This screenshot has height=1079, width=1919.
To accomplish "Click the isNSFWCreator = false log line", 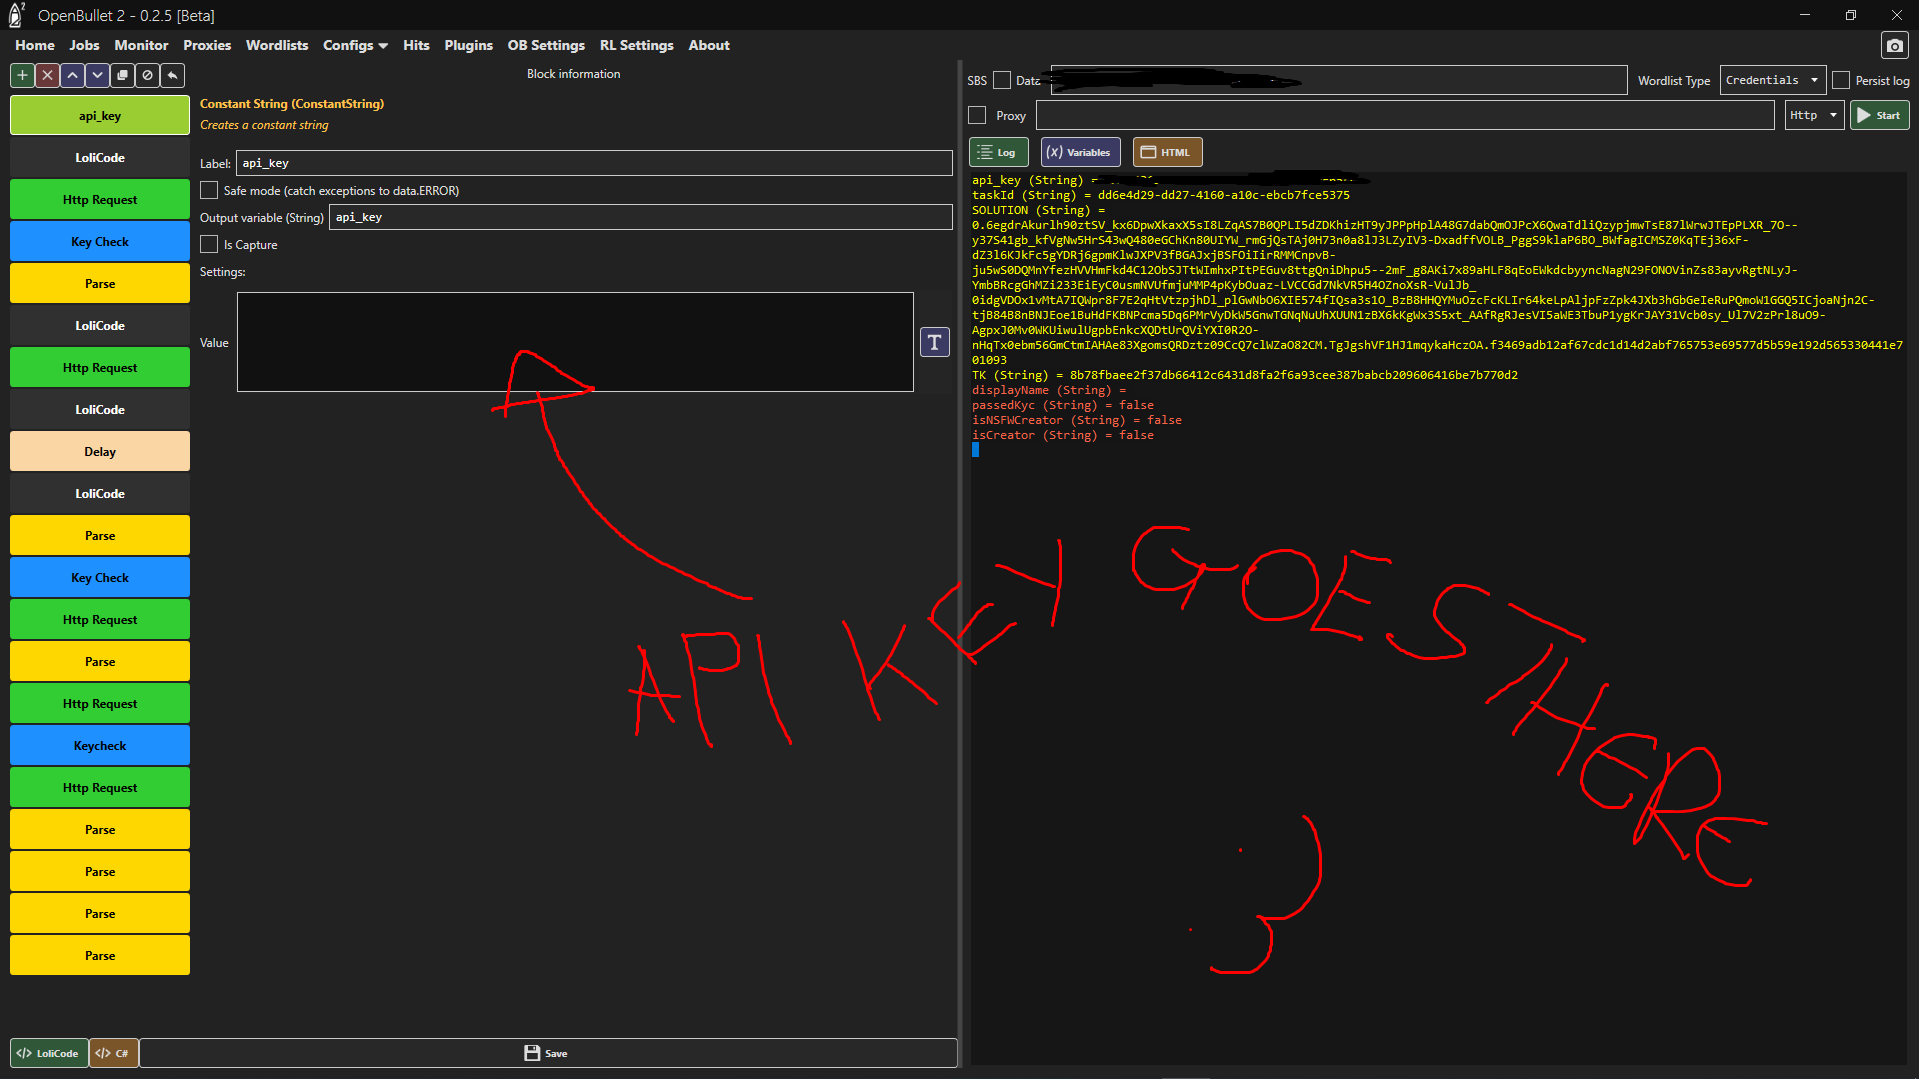I will [x=1076, y=420].
